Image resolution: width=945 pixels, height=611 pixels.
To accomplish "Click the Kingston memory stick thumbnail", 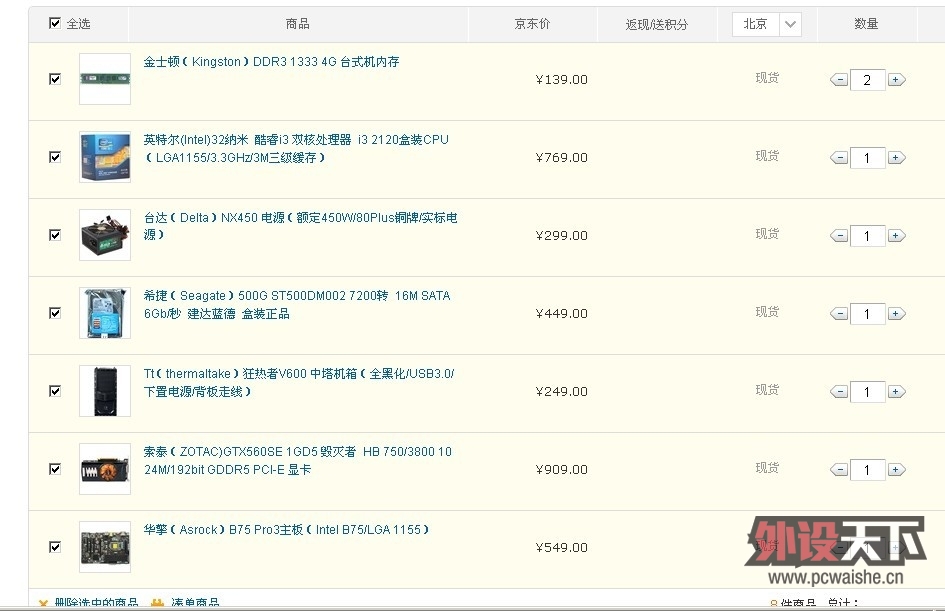I will [x=105, y=79].
